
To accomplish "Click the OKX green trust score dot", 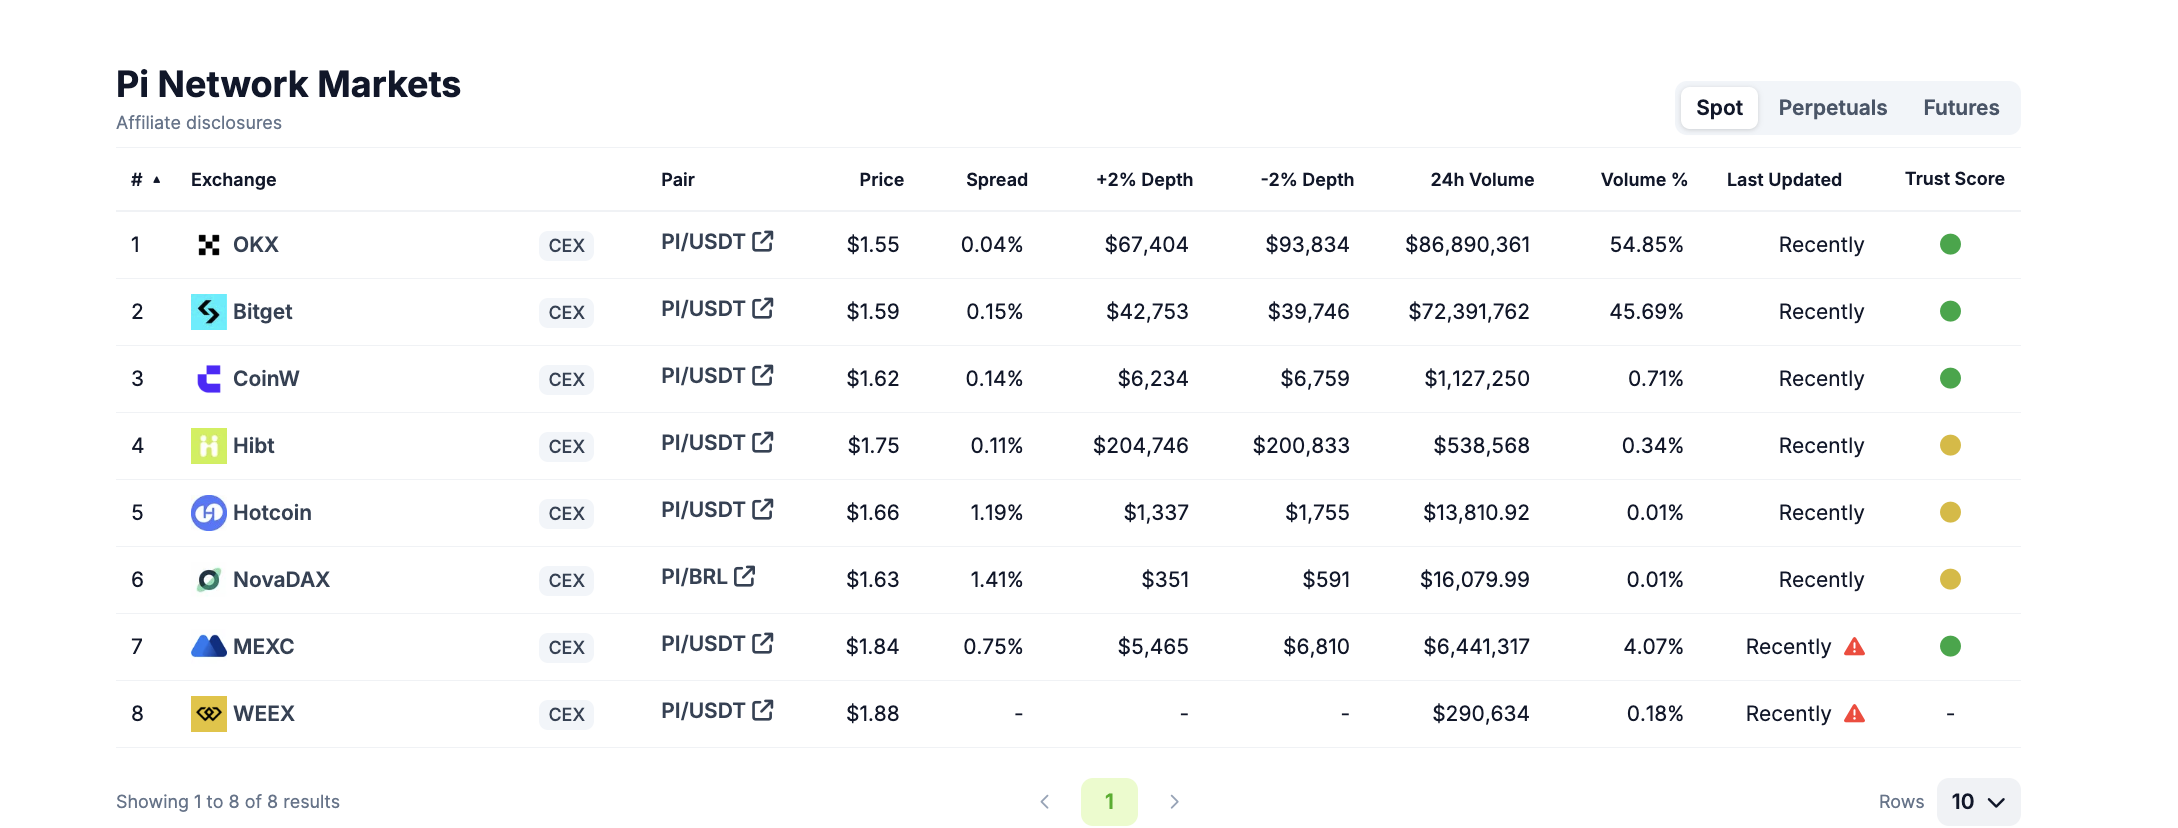I will click(x=1950, y=244).
